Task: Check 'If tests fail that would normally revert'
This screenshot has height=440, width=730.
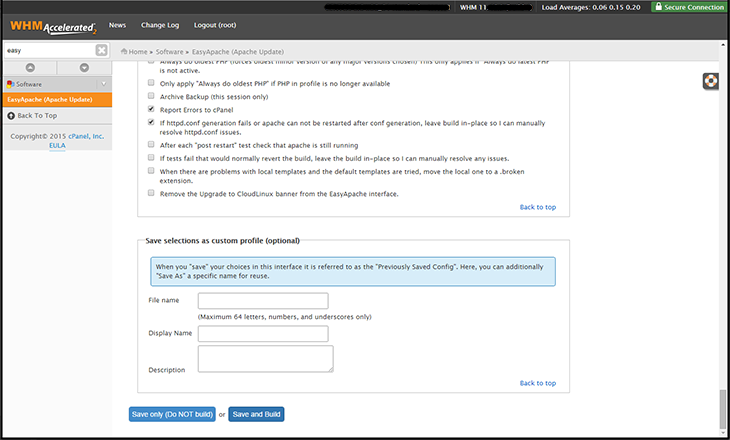Action: [x=151, y=157]
